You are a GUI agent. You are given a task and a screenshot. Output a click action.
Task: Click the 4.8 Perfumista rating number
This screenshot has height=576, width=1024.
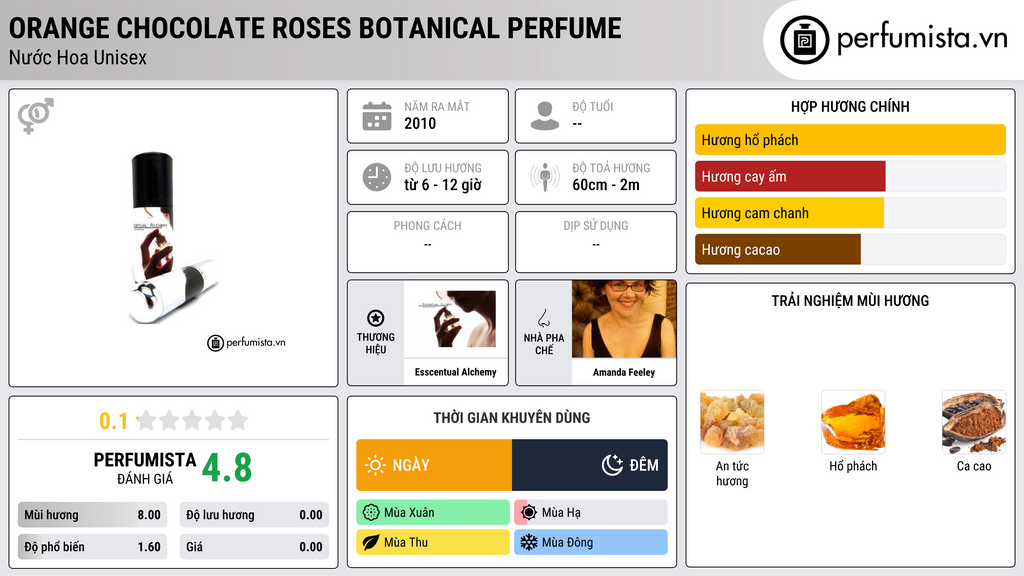pyautogui.click(x=227, y=468)
